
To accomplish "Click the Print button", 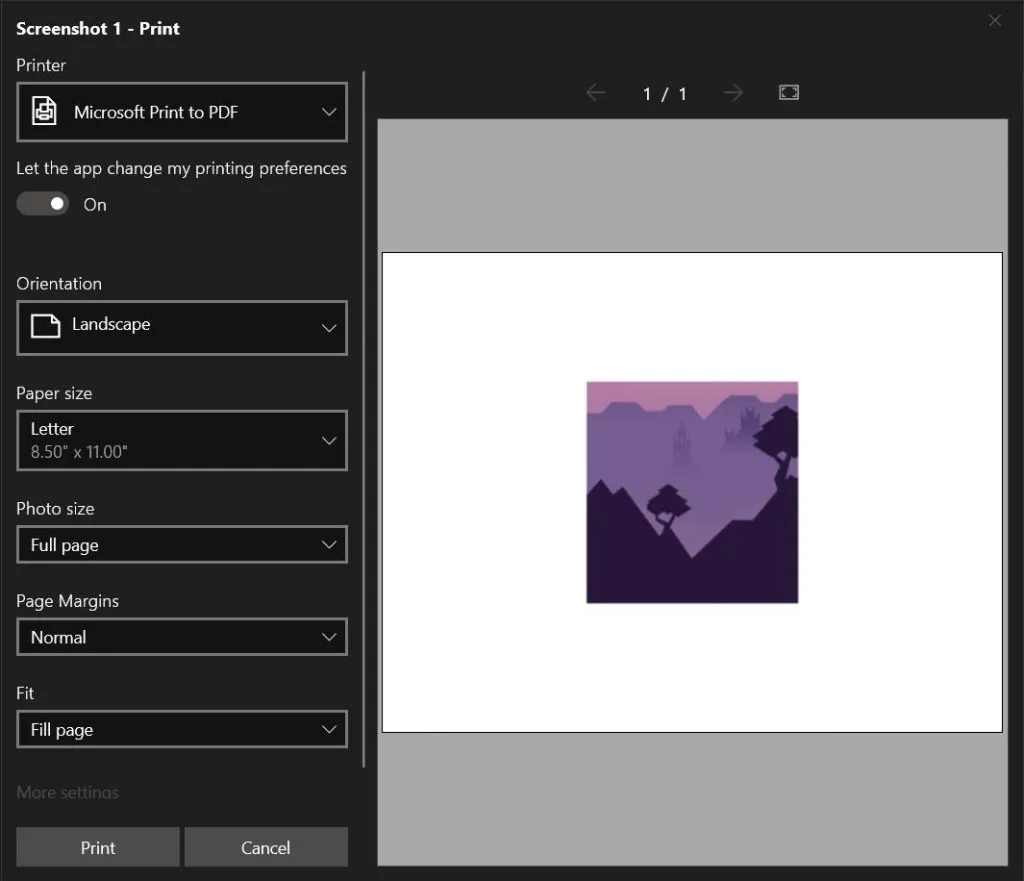I will pos(97,846).
